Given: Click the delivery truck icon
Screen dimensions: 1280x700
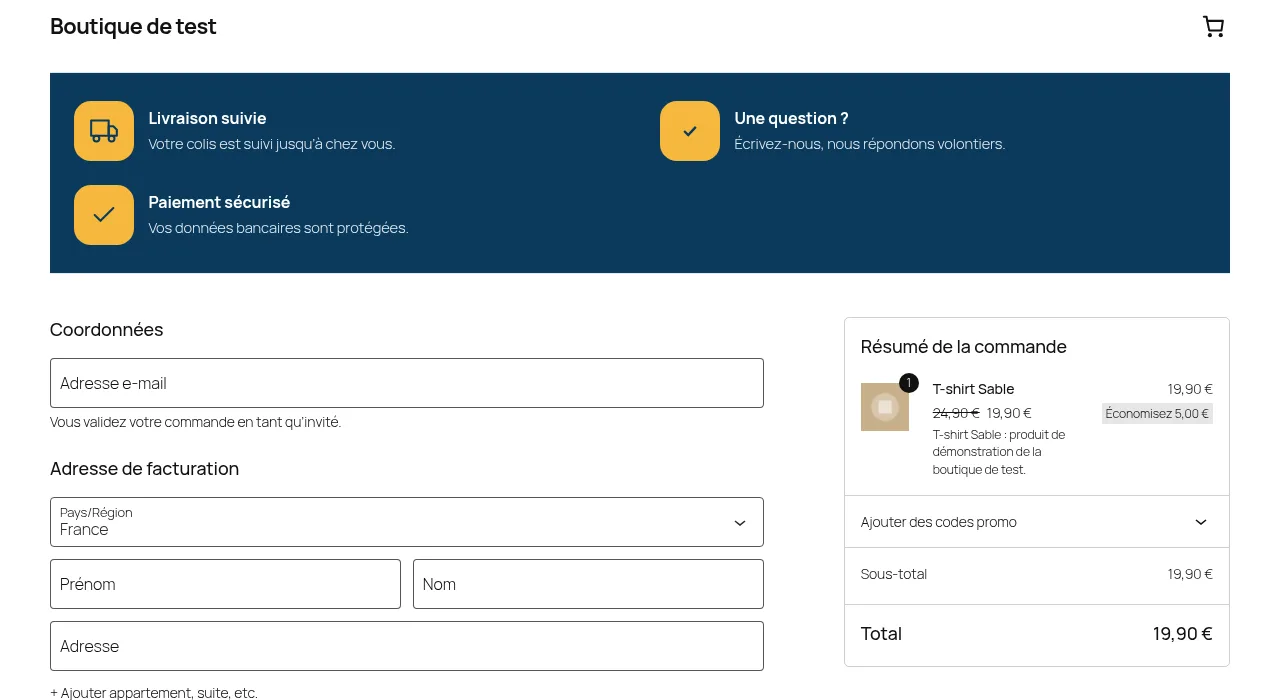Looking at the screenshot, I should [x=104, y=131].
